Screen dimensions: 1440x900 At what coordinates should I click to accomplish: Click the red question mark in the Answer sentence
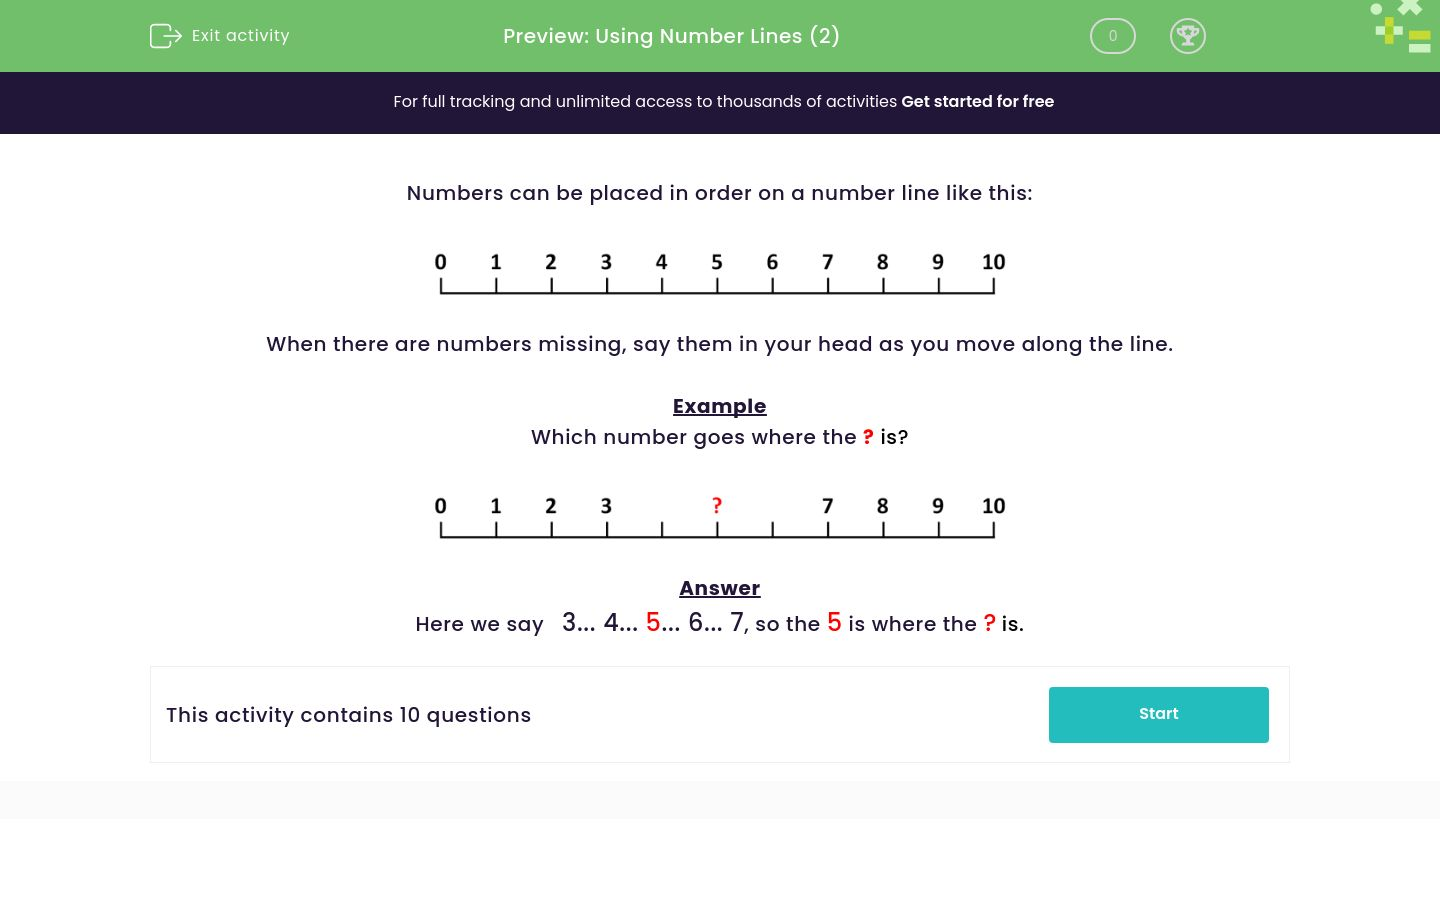(x=989, y=623)
